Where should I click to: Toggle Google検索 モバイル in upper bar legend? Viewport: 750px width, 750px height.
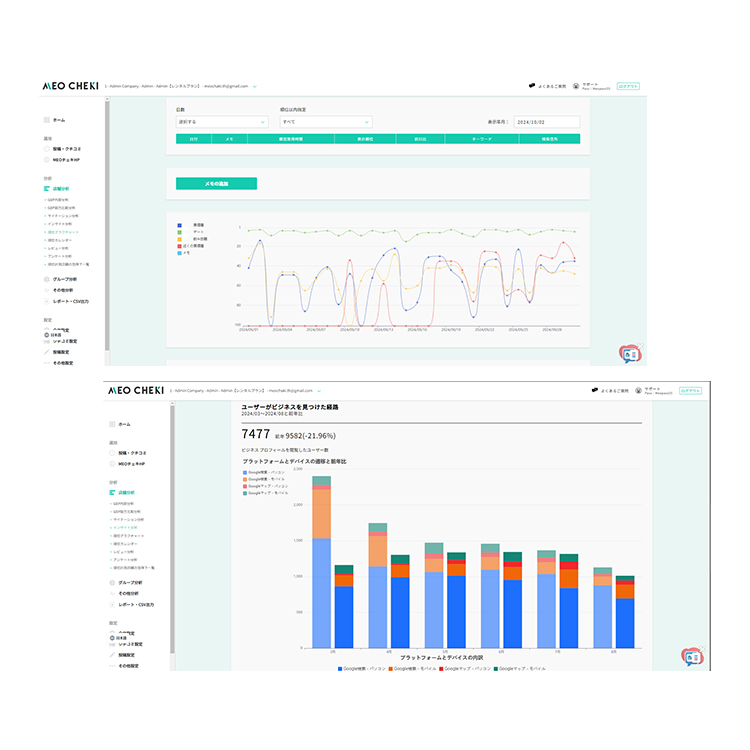(x=264, y=479)
